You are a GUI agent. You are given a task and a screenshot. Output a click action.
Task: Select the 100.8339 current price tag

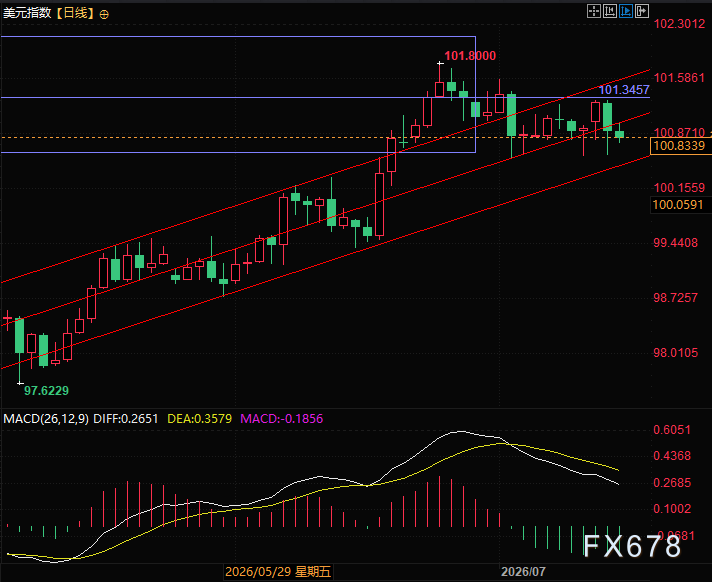679,146
